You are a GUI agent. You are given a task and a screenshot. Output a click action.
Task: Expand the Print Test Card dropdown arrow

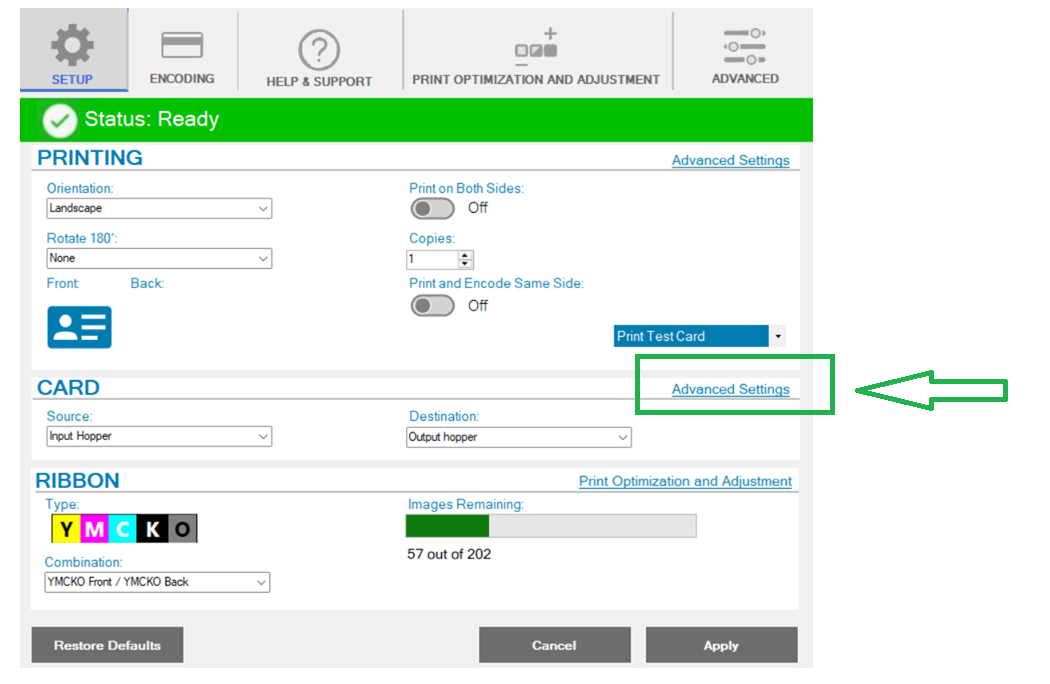777,336
